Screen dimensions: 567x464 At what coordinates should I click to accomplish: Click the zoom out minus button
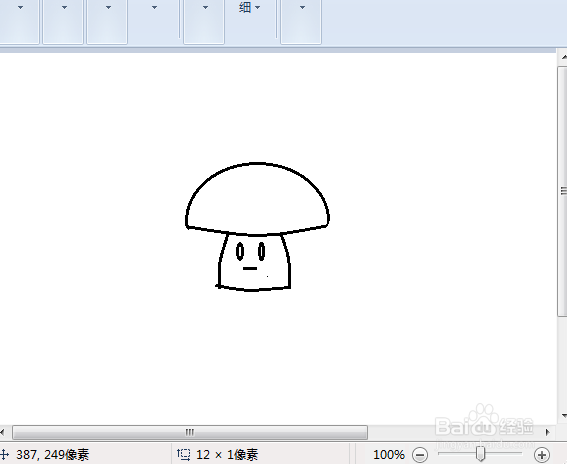click(420, 454)
